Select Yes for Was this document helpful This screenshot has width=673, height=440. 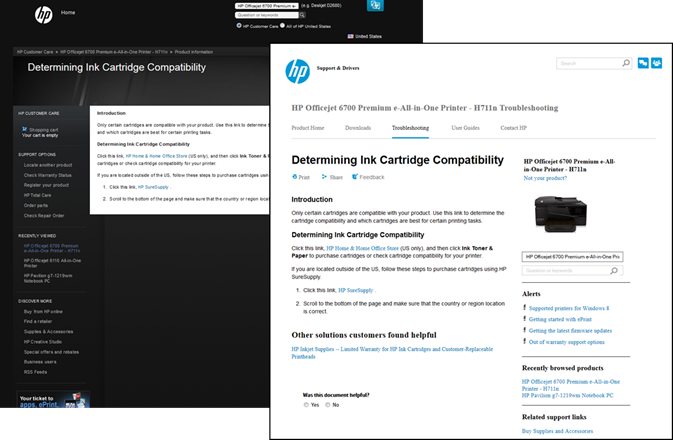(x=306, y=405)
